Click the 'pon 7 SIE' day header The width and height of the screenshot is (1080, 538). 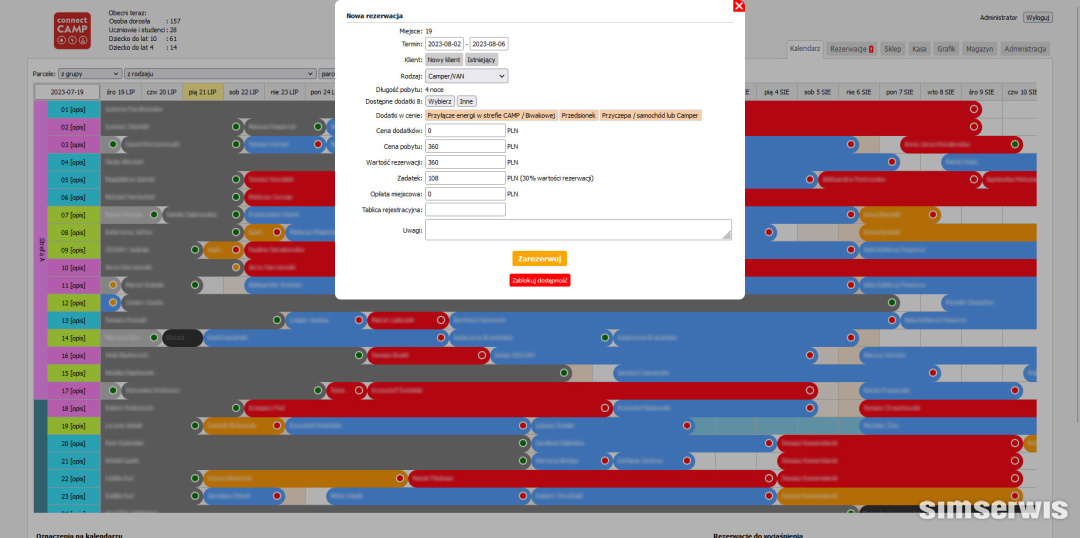tap(900, 92)
